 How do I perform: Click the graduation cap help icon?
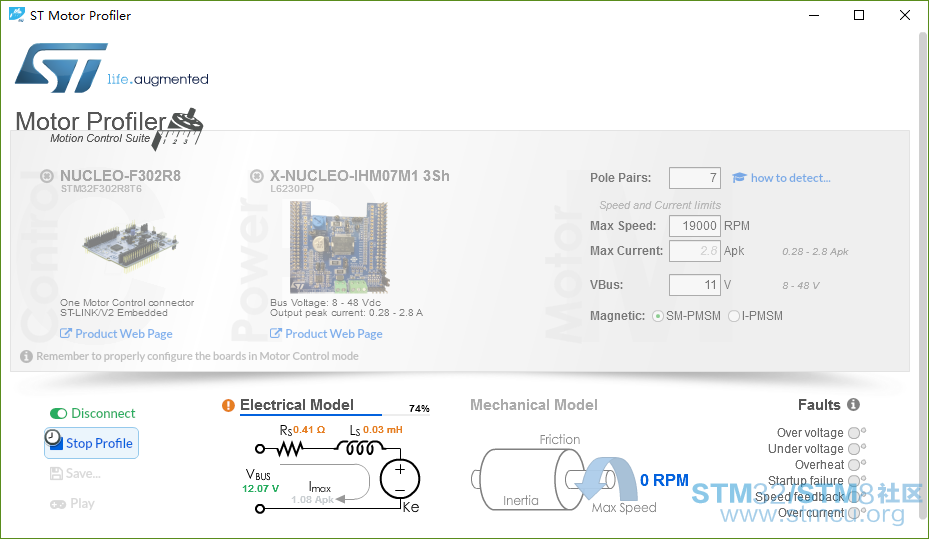tap(739, 178)
